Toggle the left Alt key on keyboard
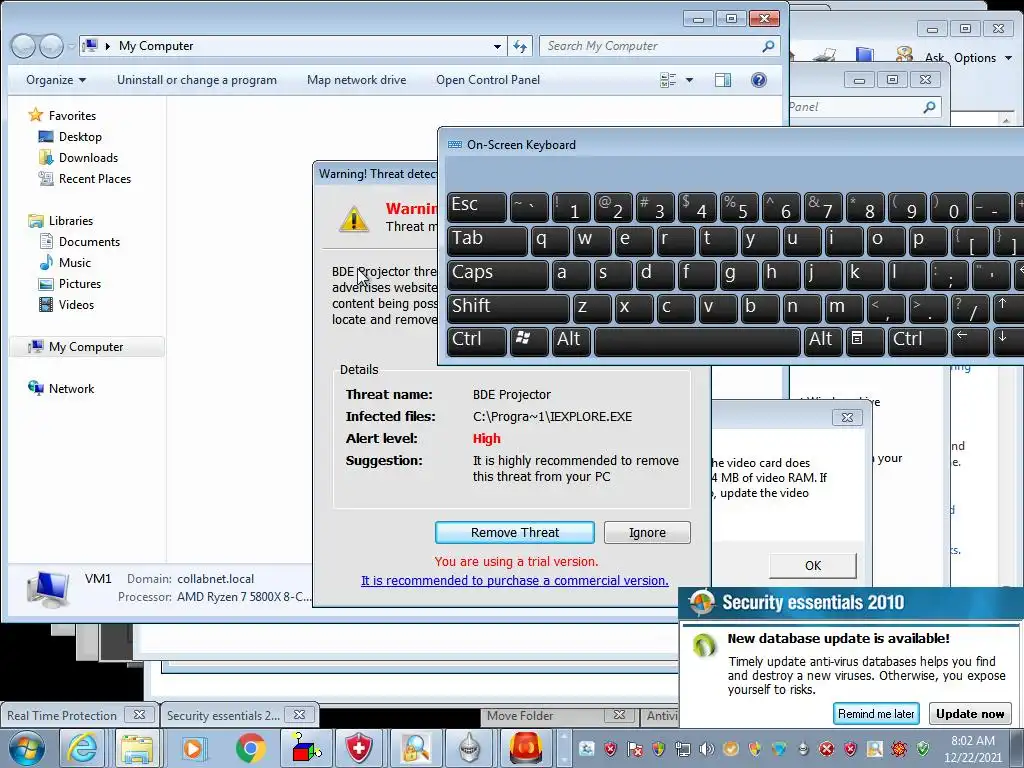 click(571, 340)
